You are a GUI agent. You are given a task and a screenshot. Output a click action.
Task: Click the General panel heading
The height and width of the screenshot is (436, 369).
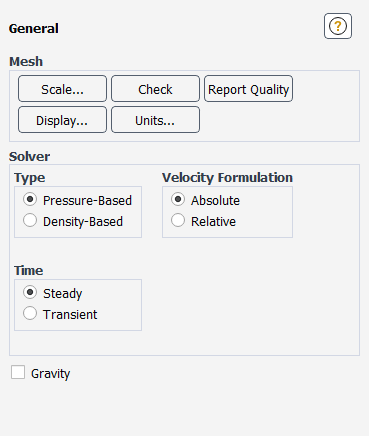(34, 29)
